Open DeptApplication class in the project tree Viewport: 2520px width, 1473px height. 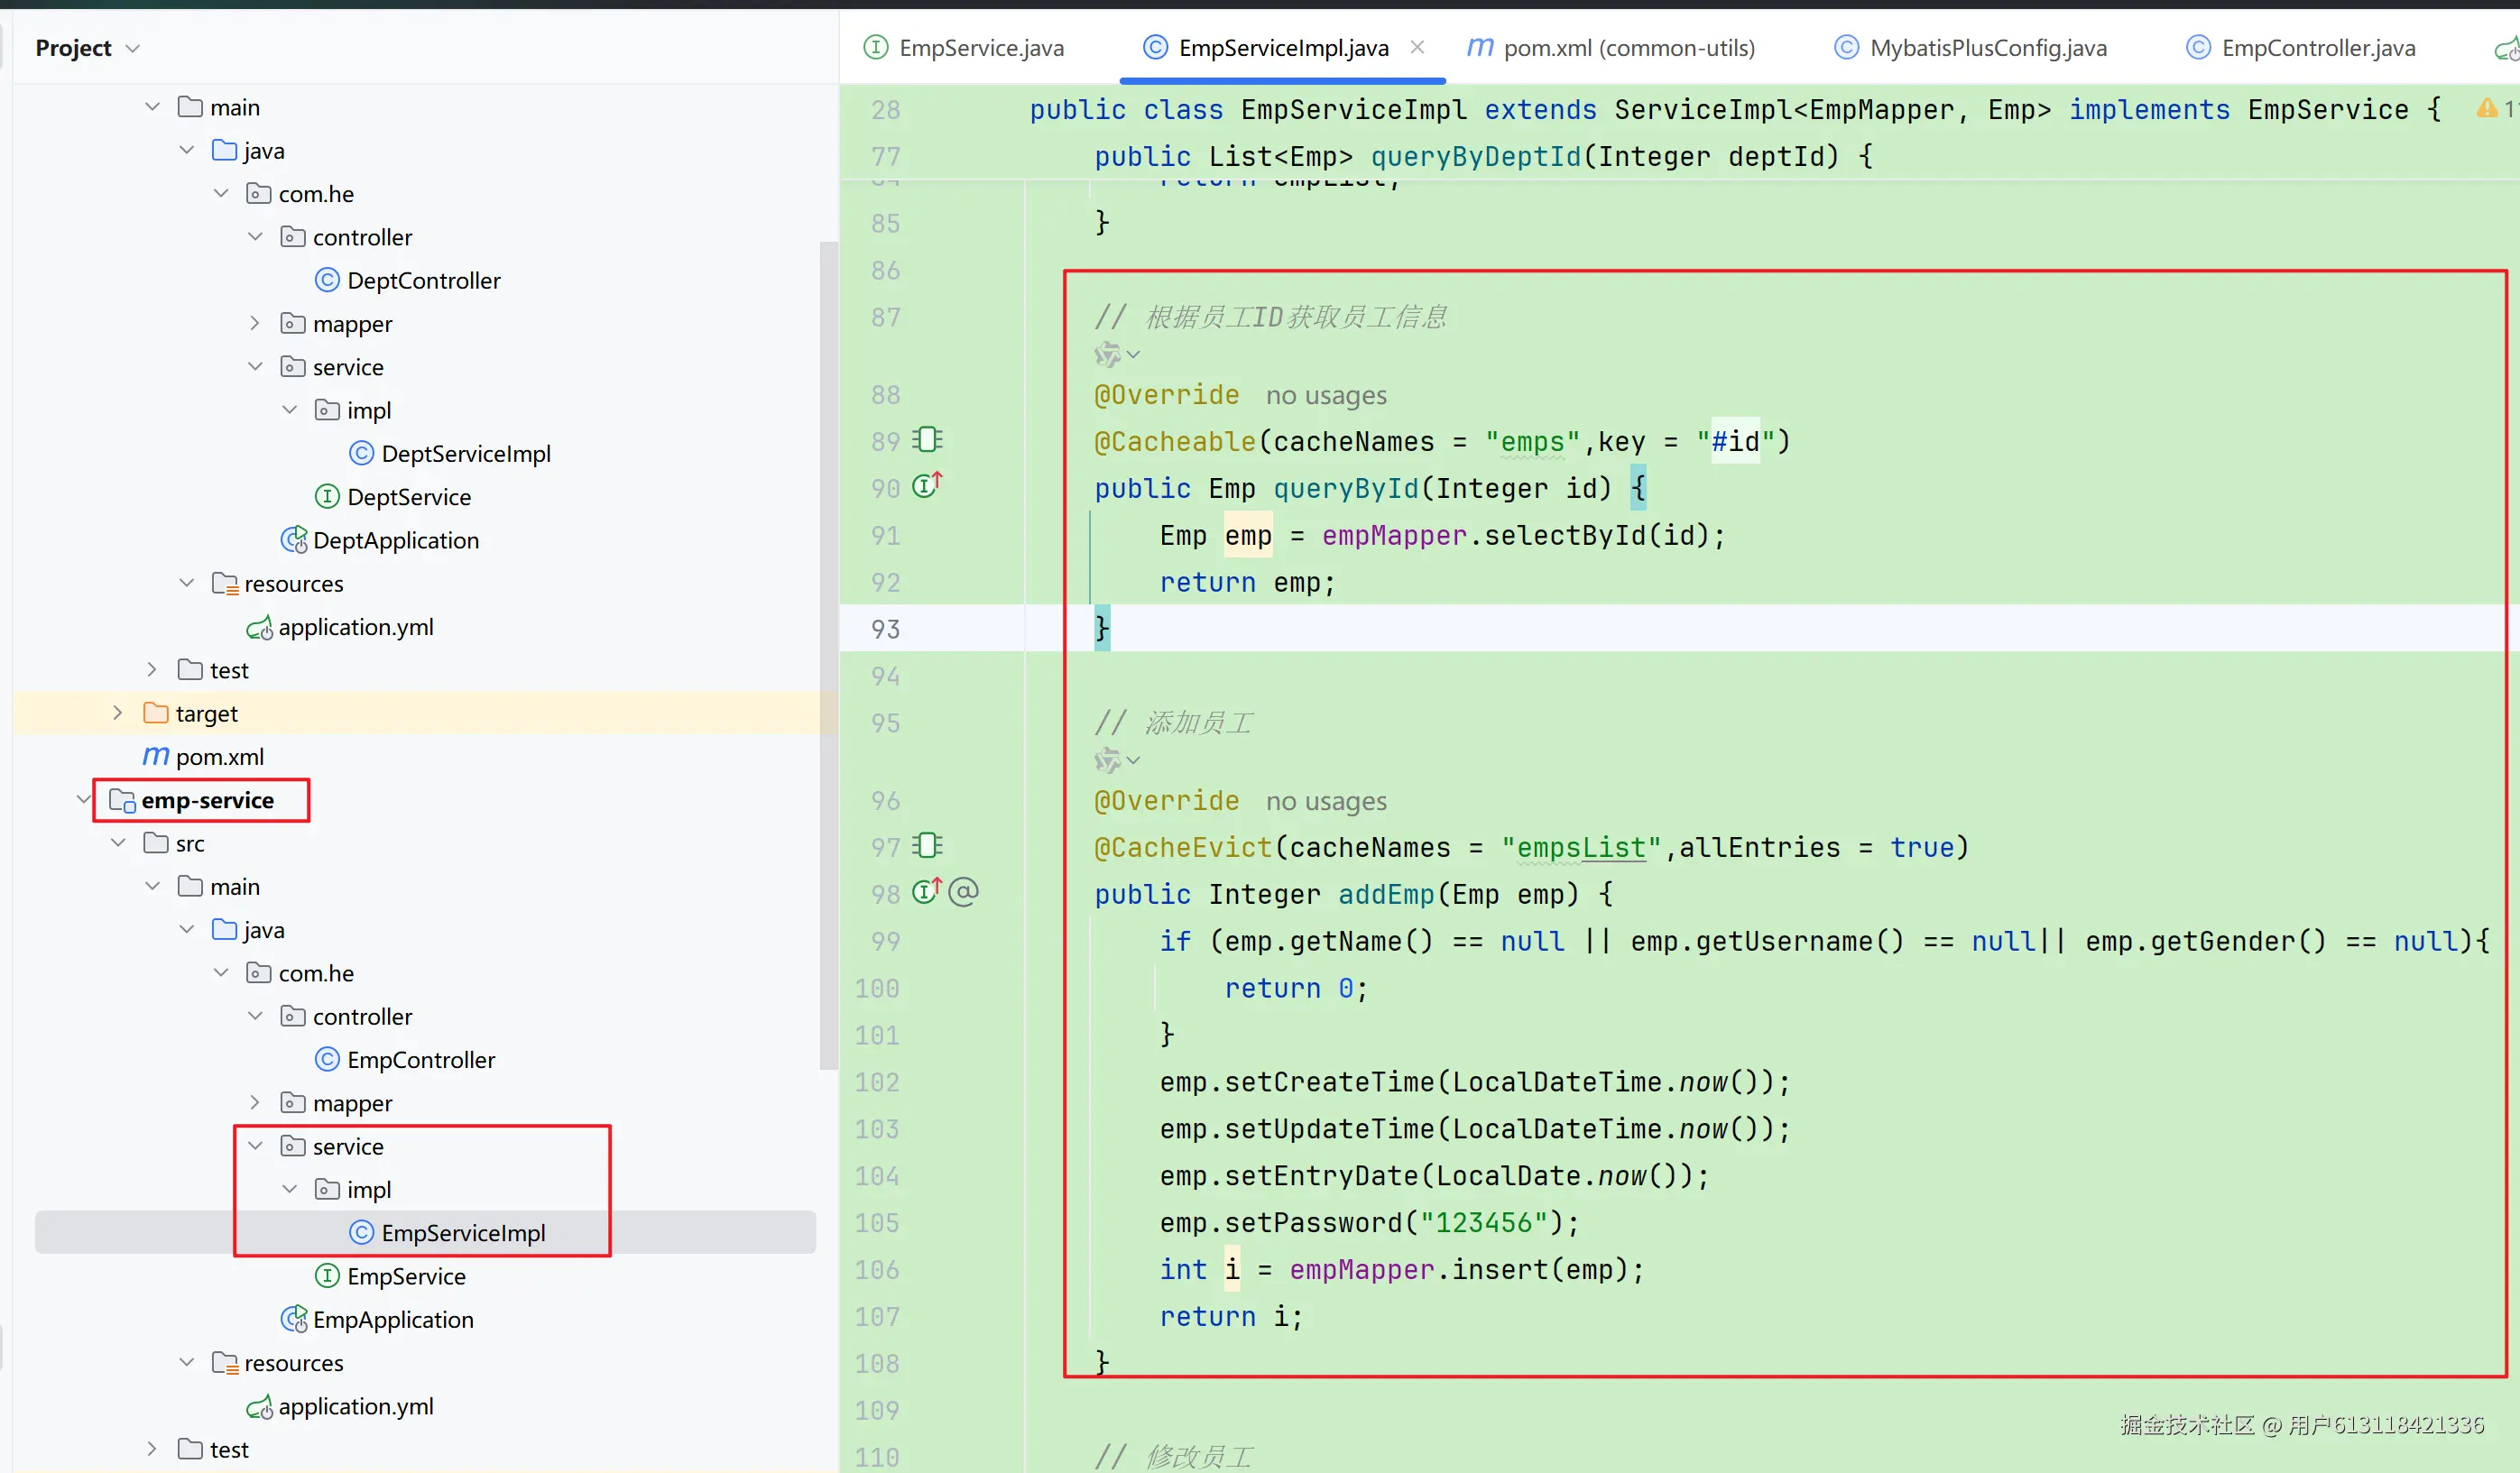[x=395, y=540]
